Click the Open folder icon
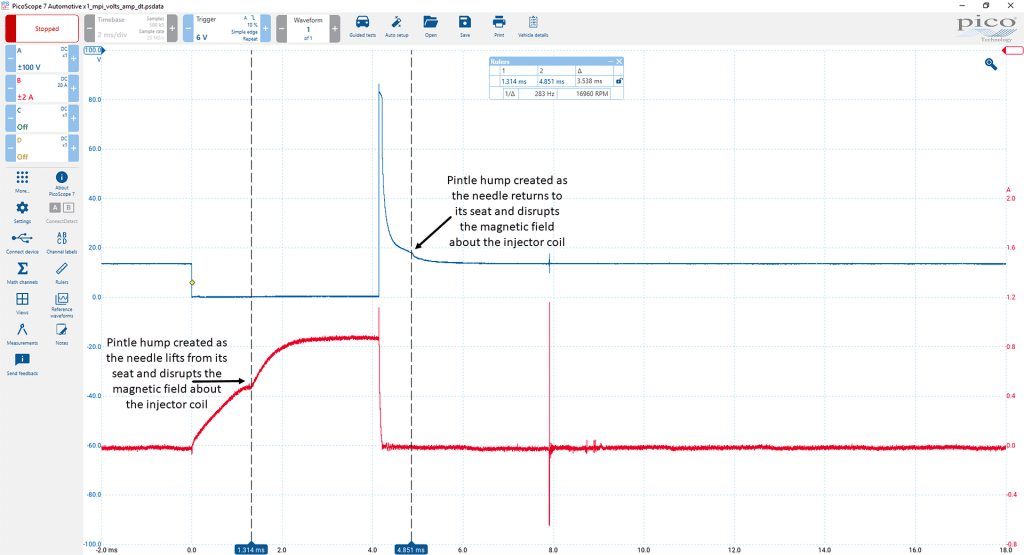Viewport: 1024px width, 555px height. [430, 26]
